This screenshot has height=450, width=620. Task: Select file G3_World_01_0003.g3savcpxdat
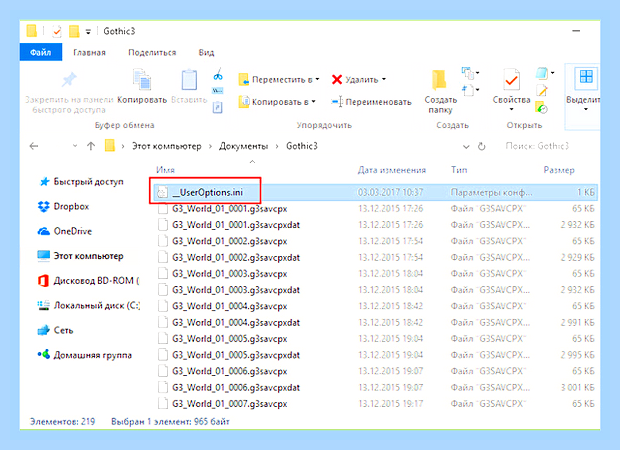click(236, 290)
